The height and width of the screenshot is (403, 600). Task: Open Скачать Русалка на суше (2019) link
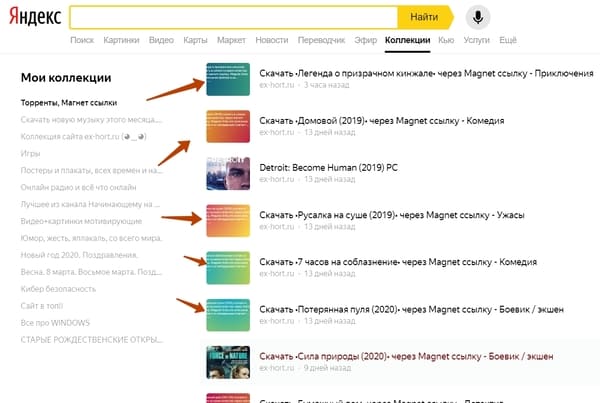tap(391, 215)
